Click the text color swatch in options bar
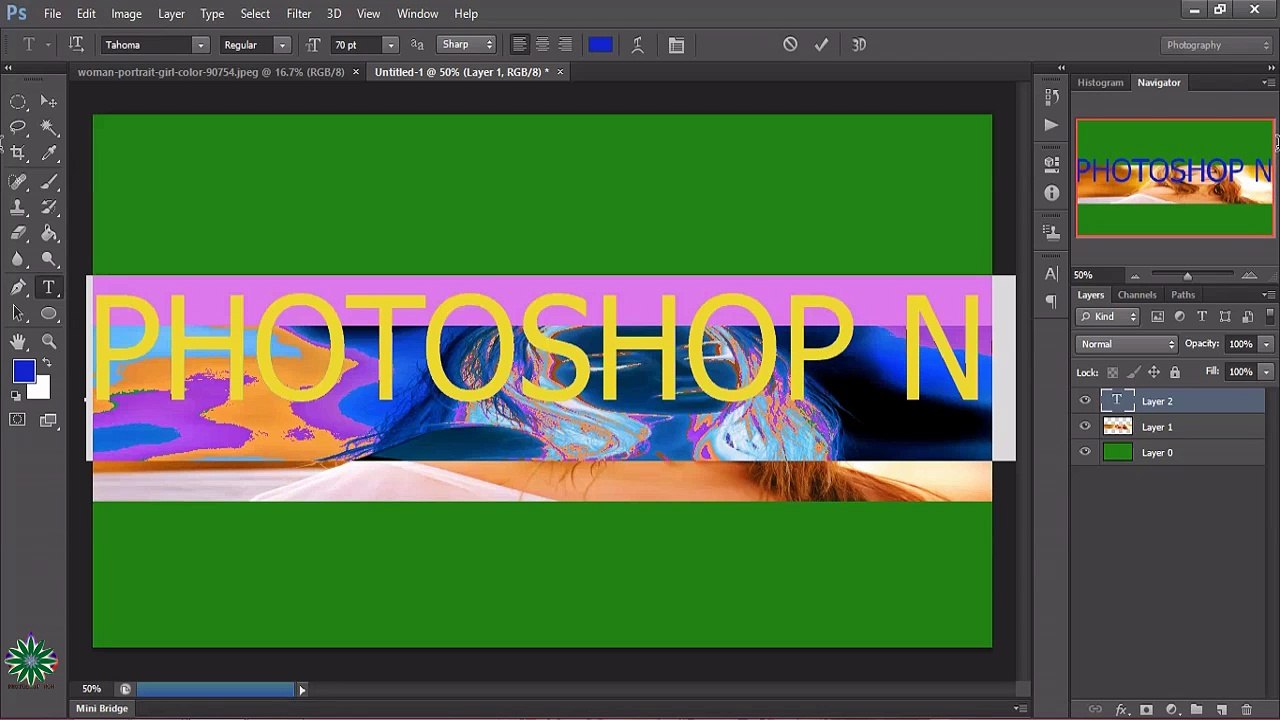This screenshot has width=1280, height=720. (x=600, y=45)
